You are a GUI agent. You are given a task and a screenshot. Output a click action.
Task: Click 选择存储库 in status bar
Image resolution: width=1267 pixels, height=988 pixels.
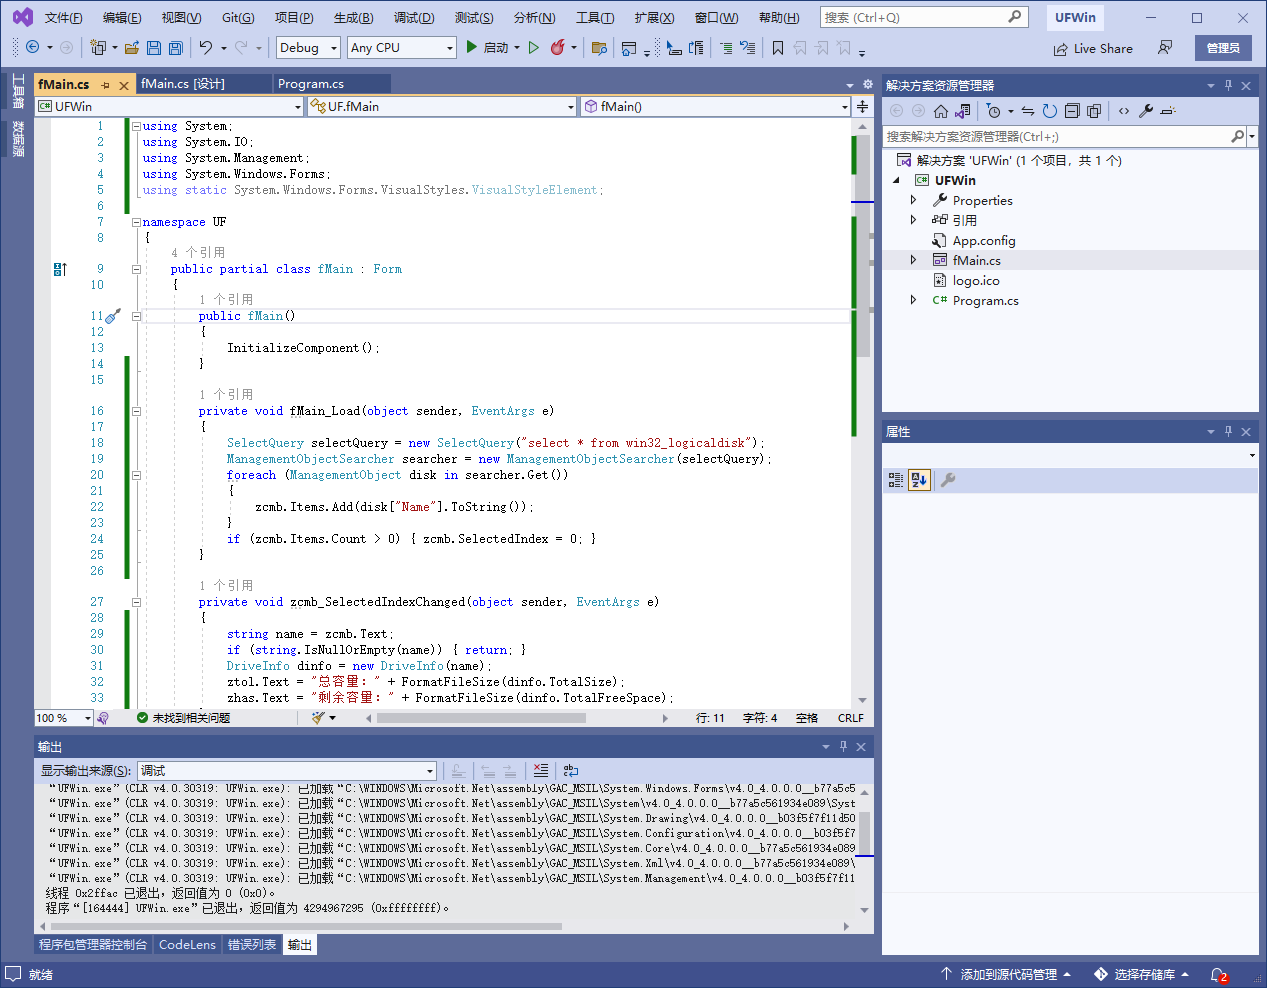click(x=1141, y=975)
